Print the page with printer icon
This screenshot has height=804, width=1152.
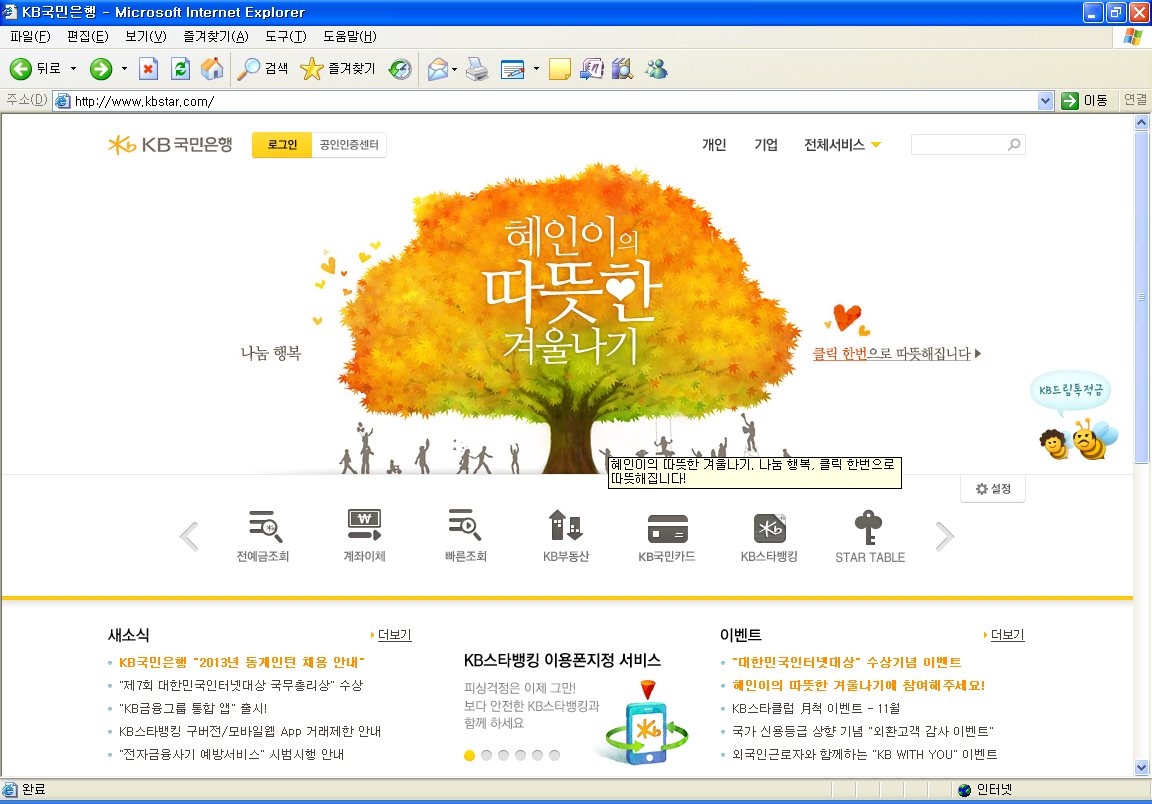[478, 69]
